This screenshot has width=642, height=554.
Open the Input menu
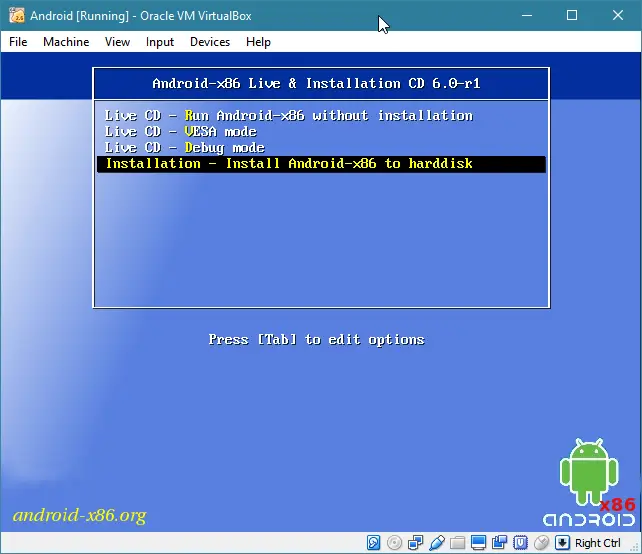point(160,42)
